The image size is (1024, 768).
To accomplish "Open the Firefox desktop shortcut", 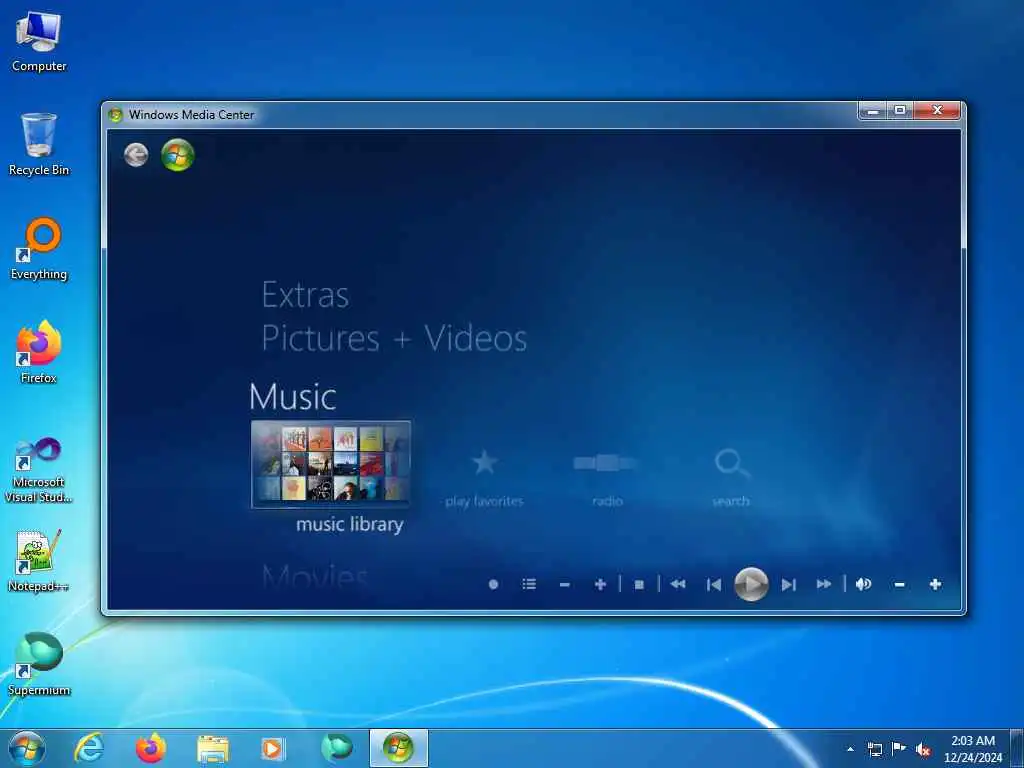I will 39,352.
